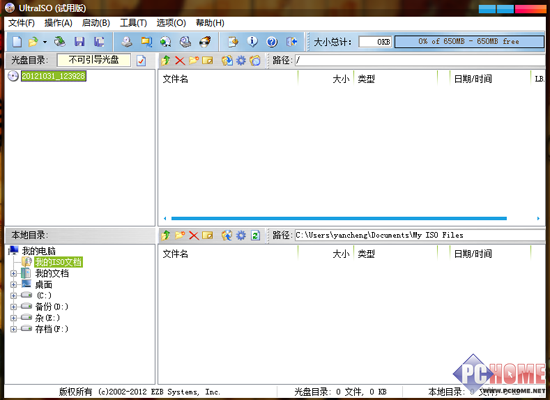Click the blue horizontal scrollbar in file list

tap(339, 218)
